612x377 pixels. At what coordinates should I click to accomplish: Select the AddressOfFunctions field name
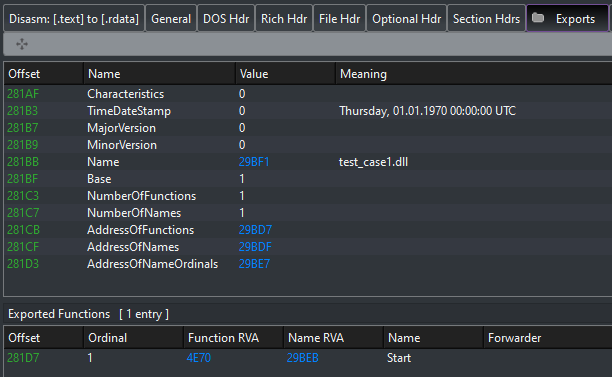(141, 230)
